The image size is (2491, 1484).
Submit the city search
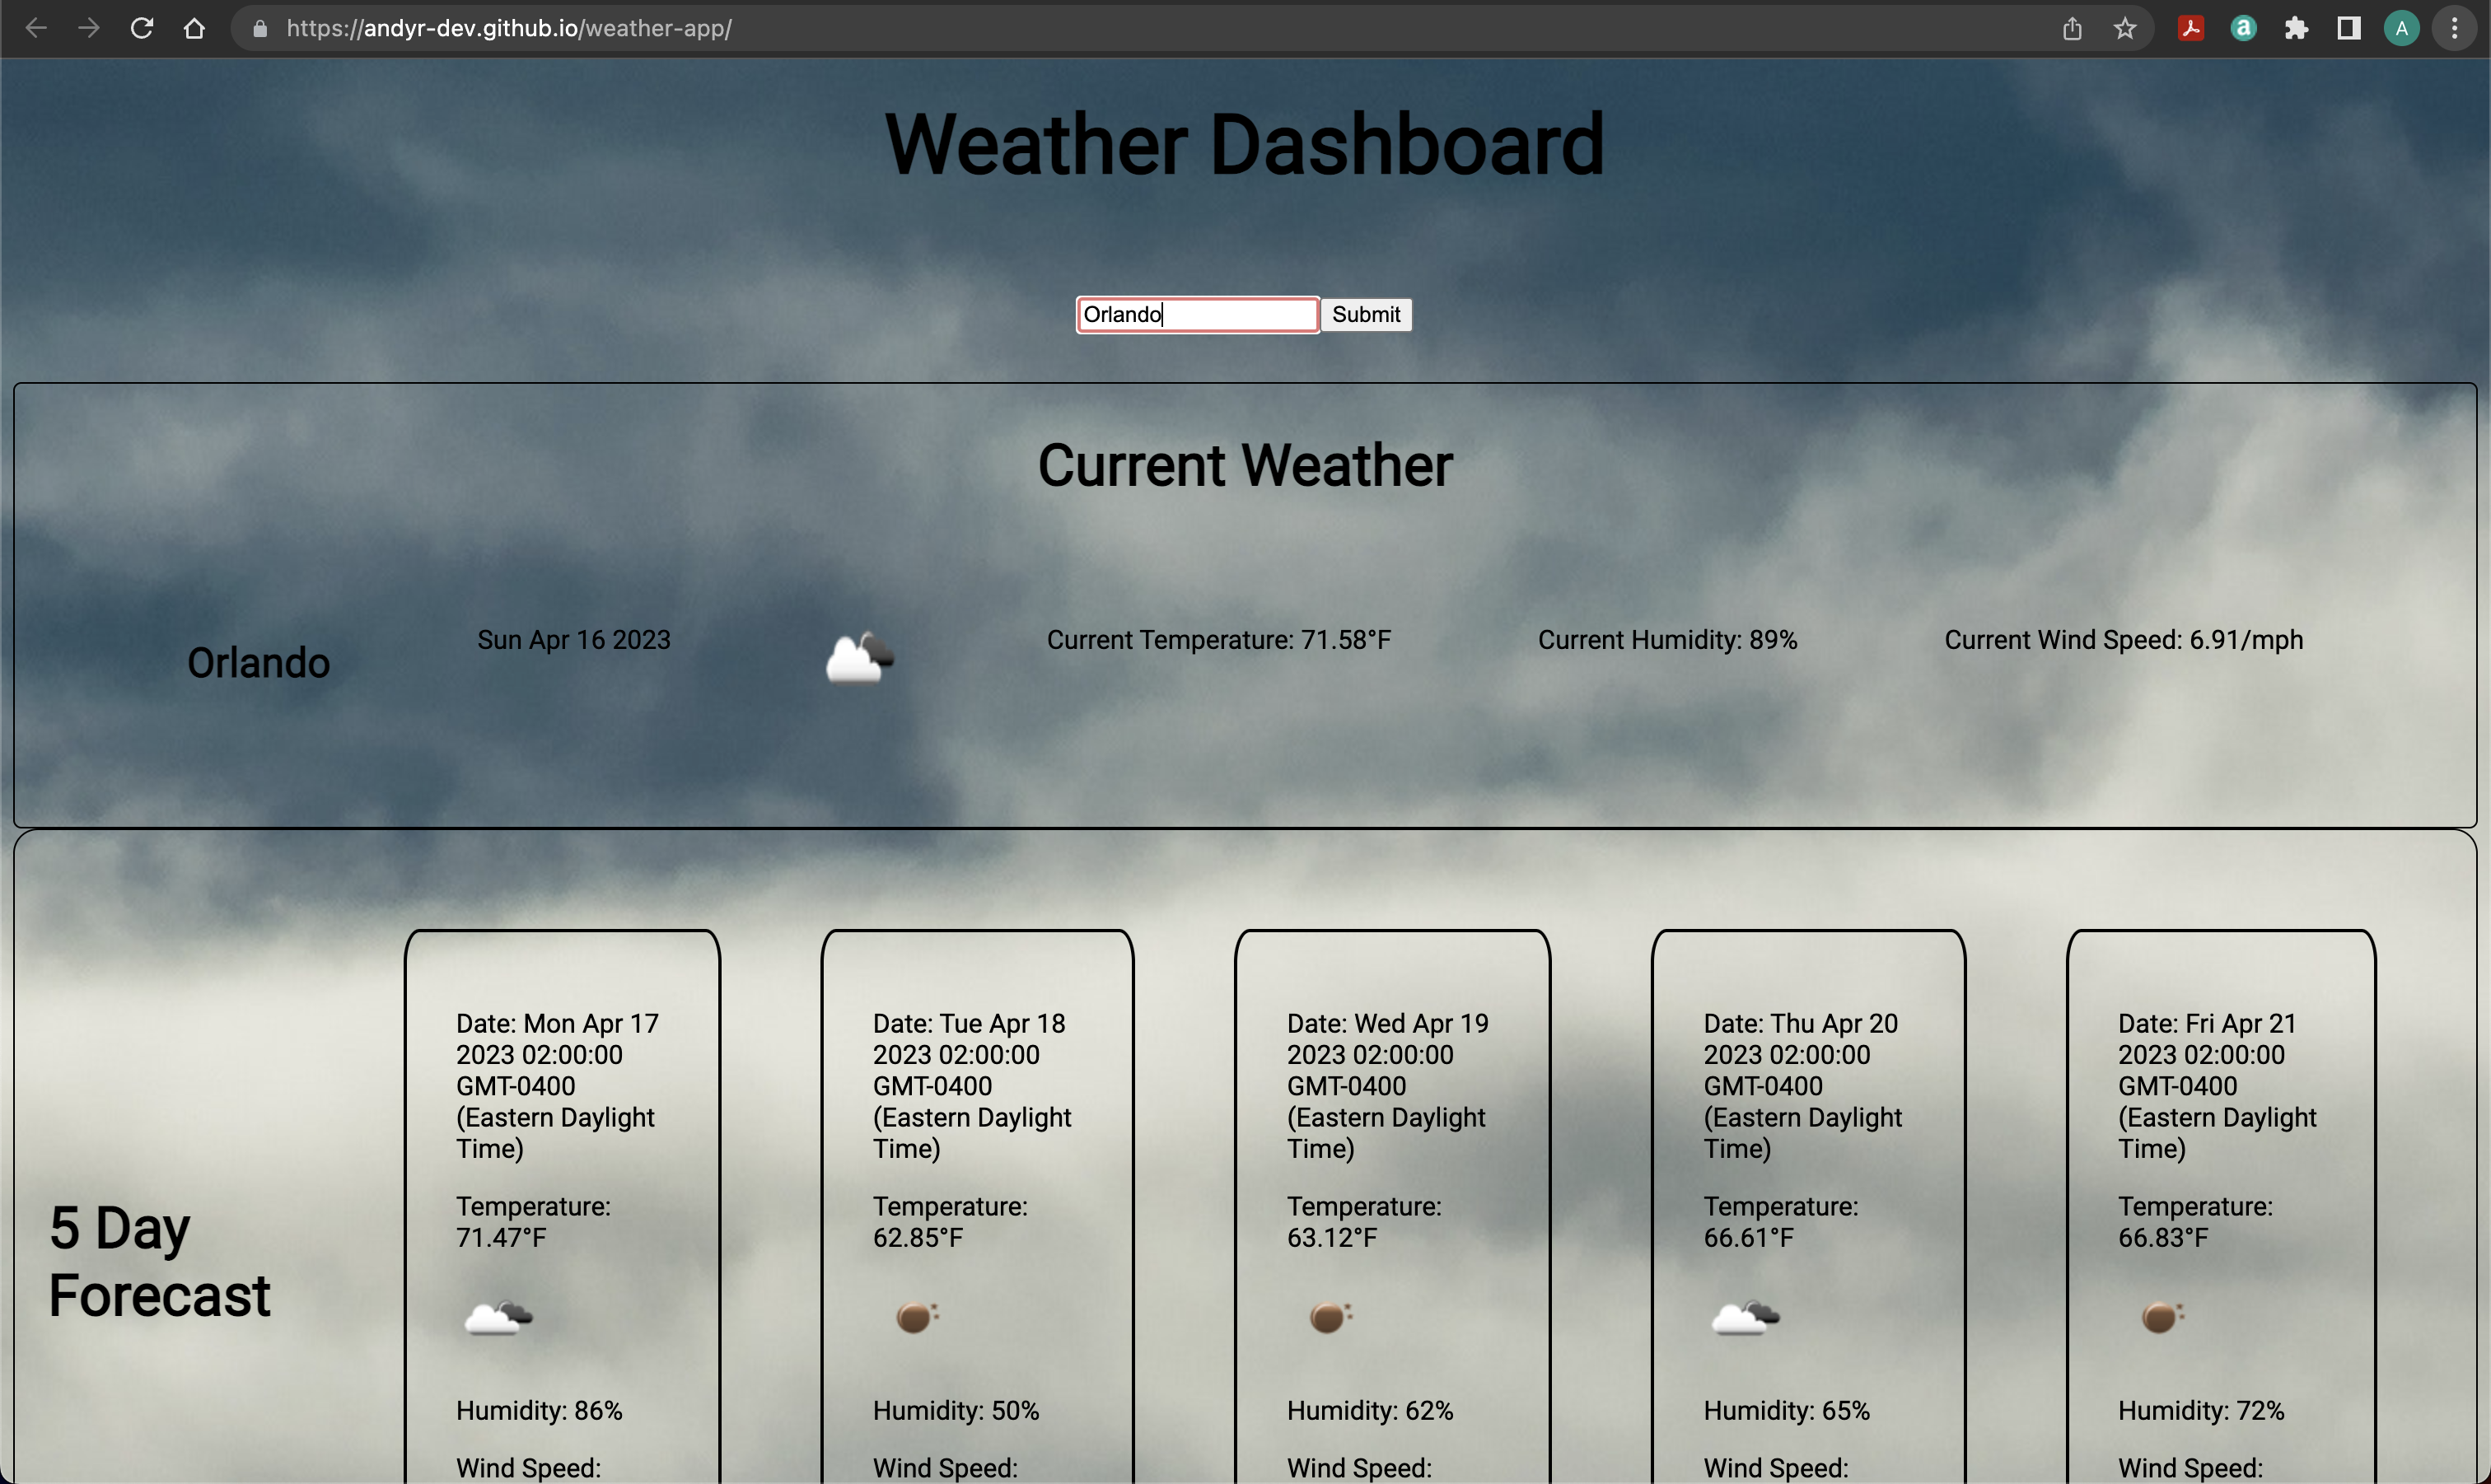[x=1366, y=314]
